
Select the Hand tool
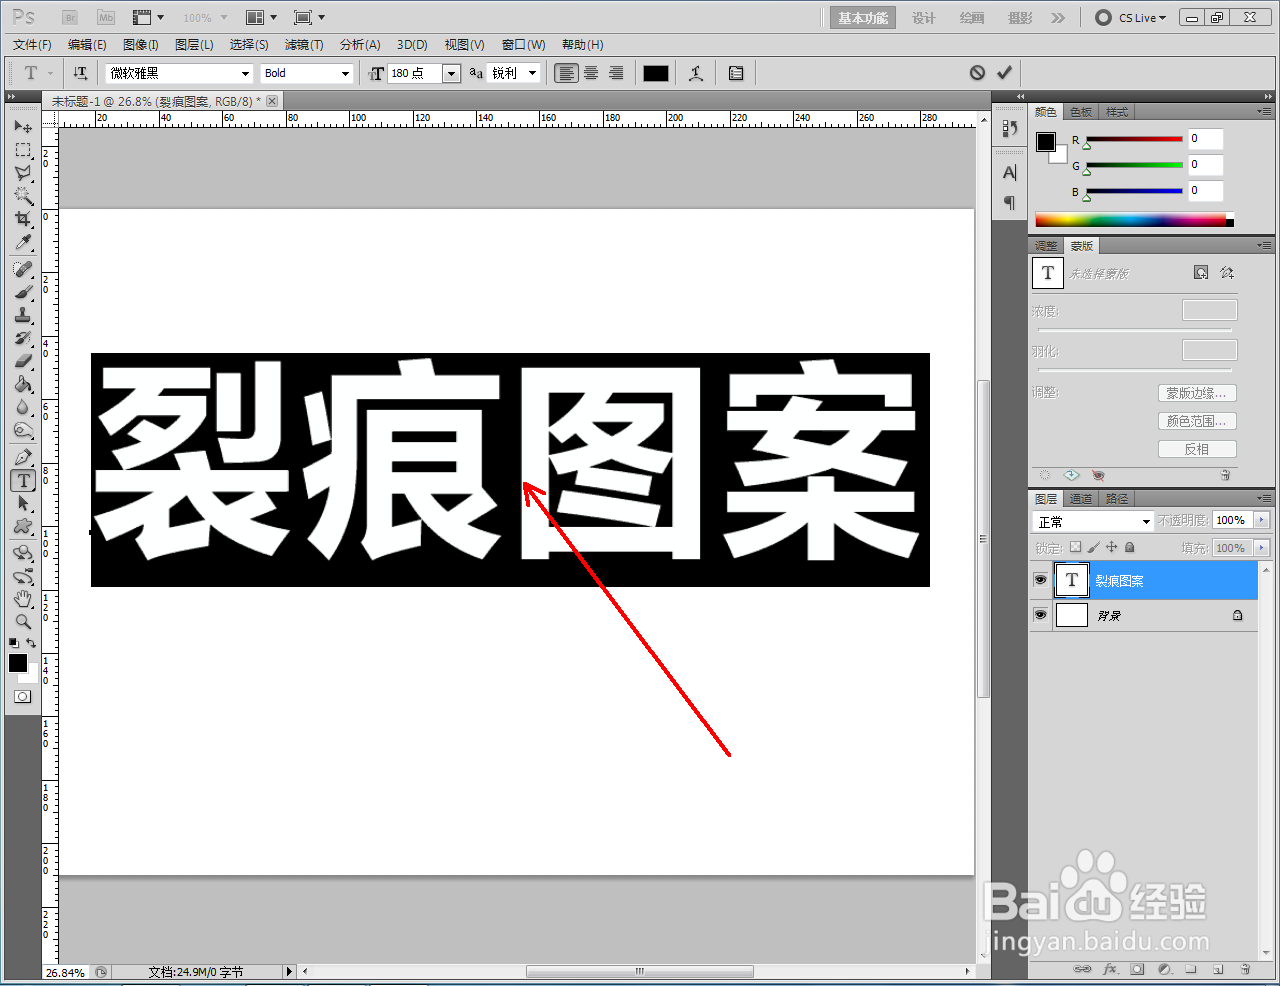(x=22, y=598)
